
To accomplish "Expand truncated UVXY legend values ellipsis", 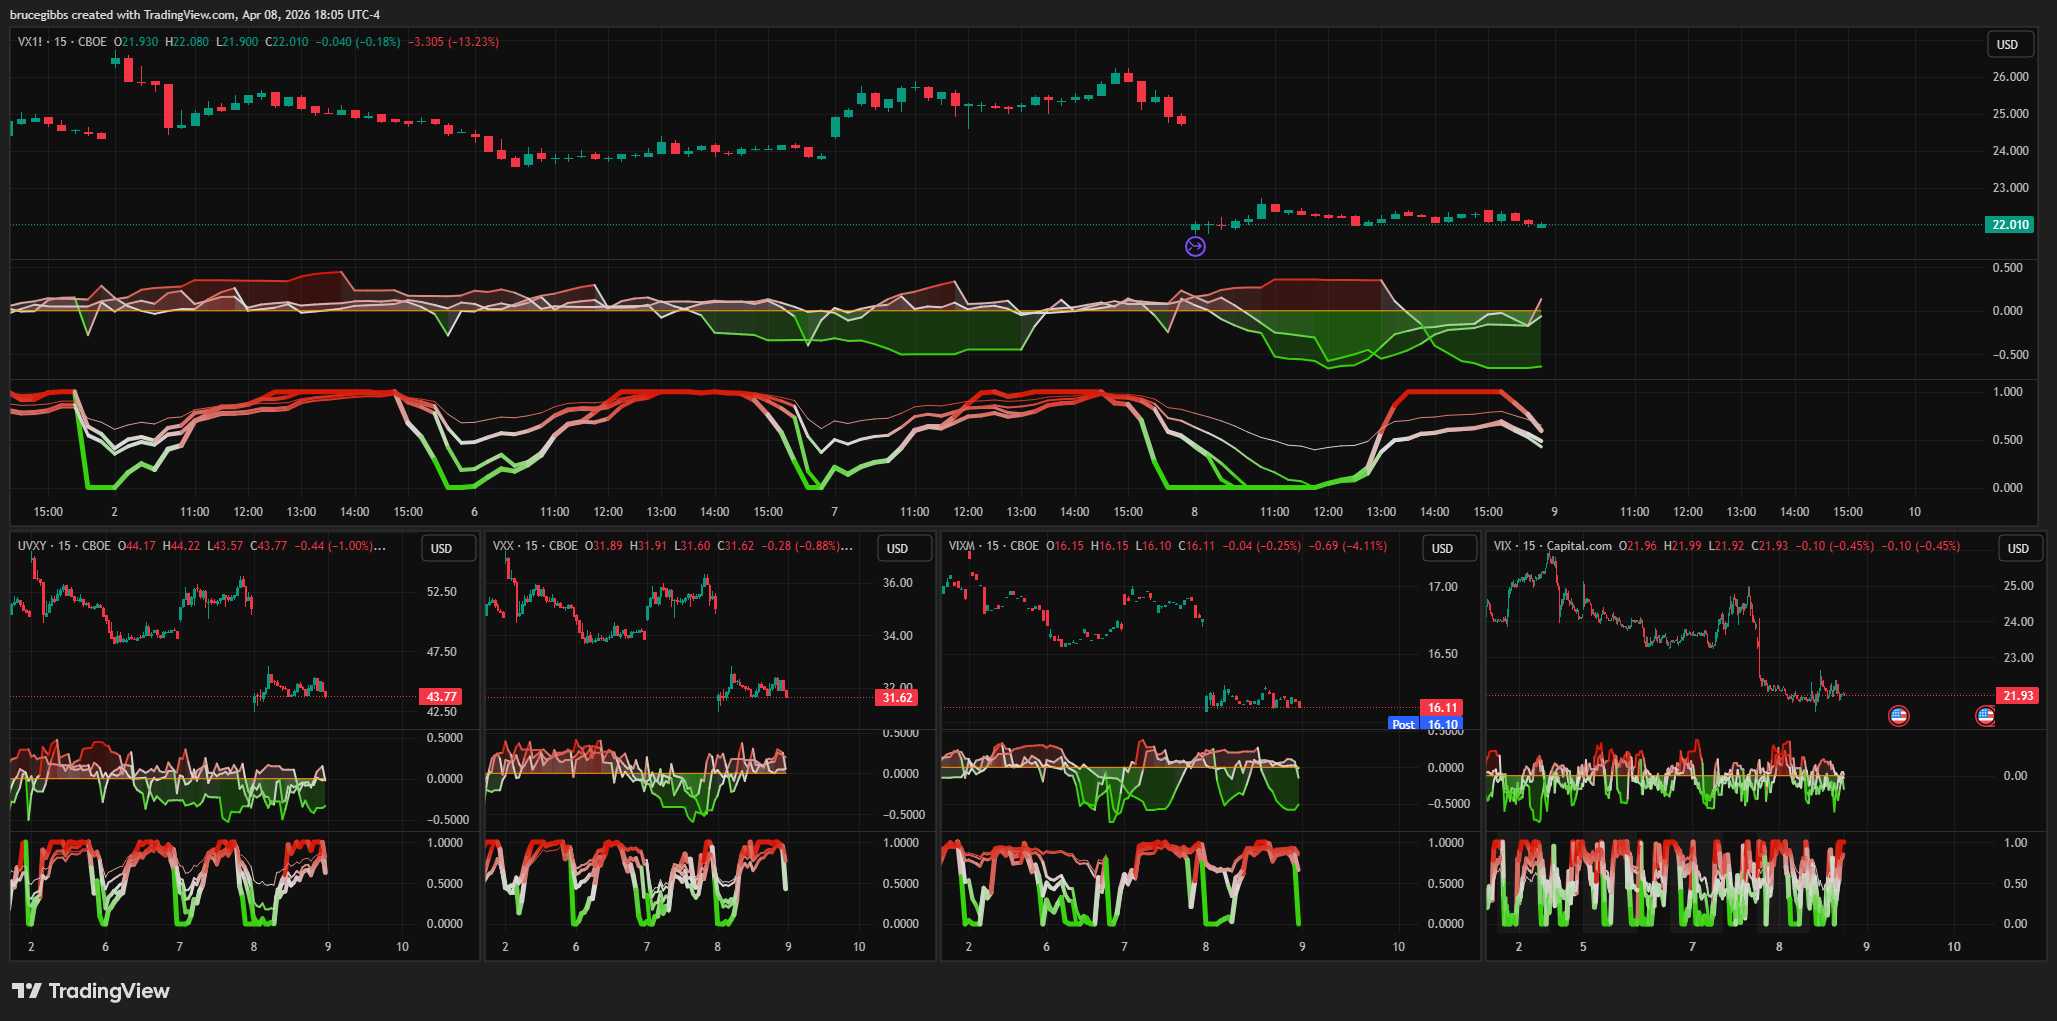I will click(x=380, y=546).
